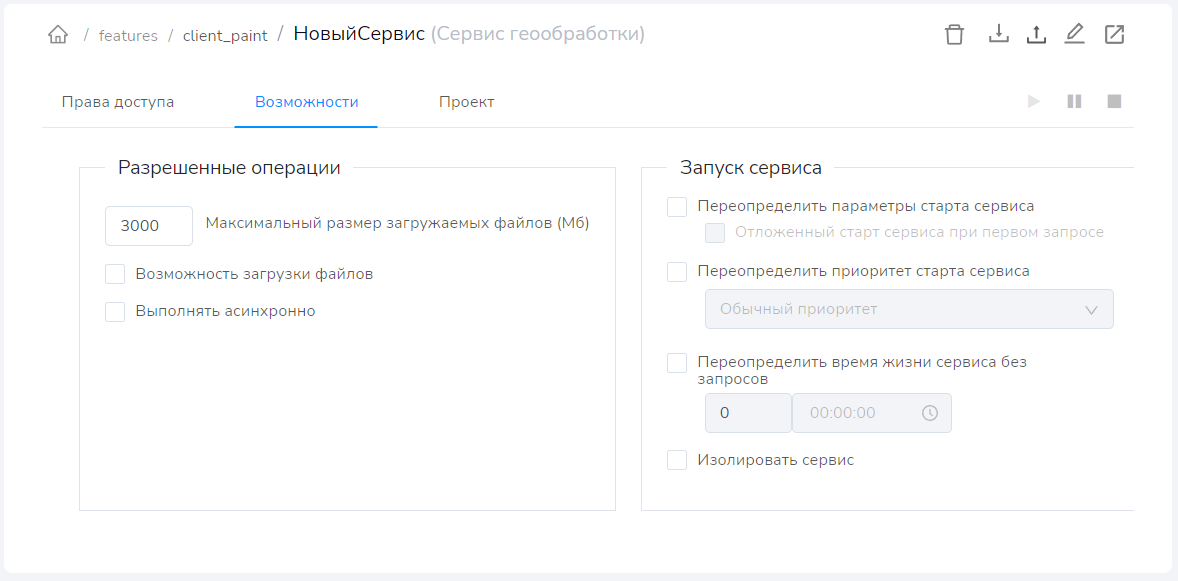This screenshot has height=581, width=1178.
Task: Start the service with play icon
Action: [x=1034, y=101]
